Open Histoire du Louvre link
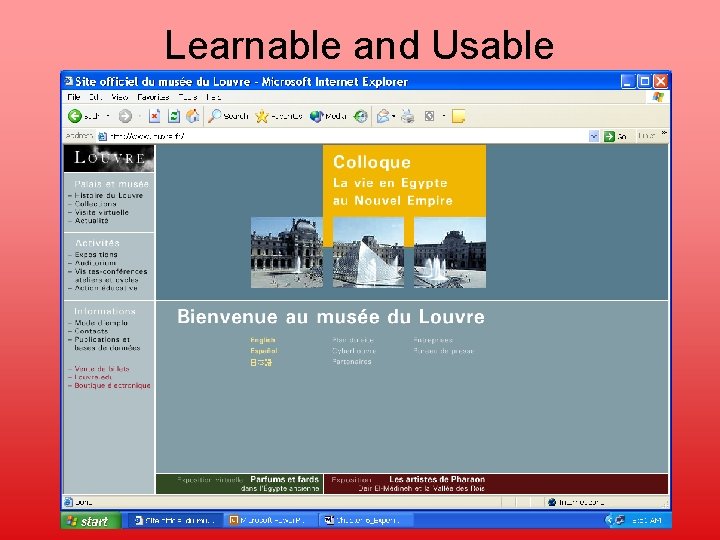 (x=109, y=196)
